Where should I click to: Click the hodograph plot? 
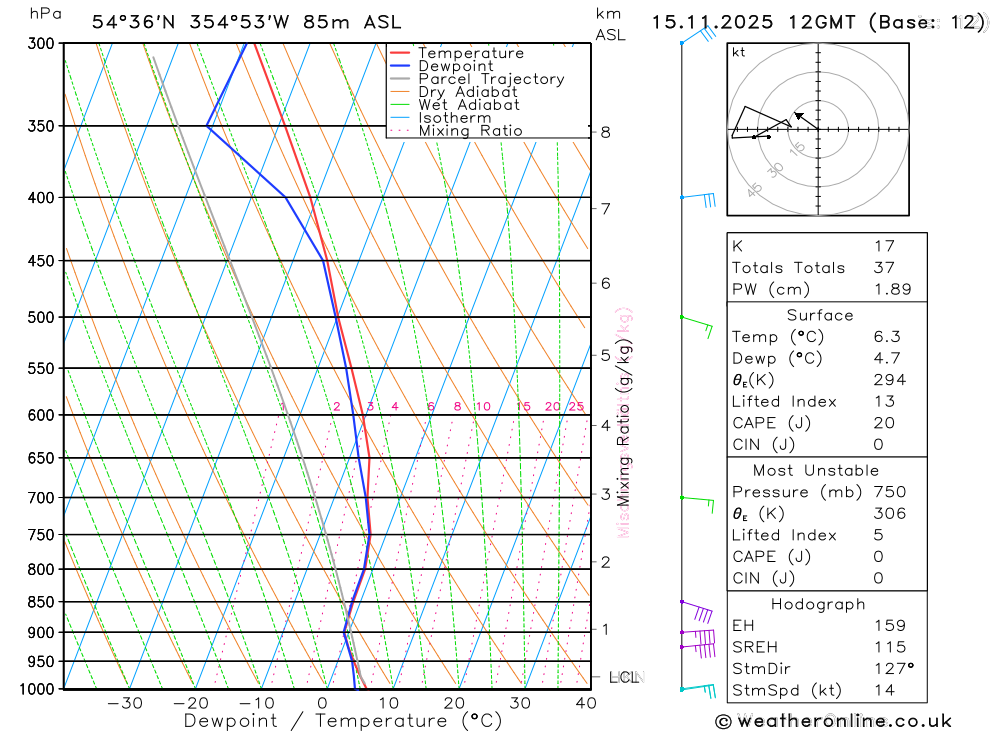point(818,130)
